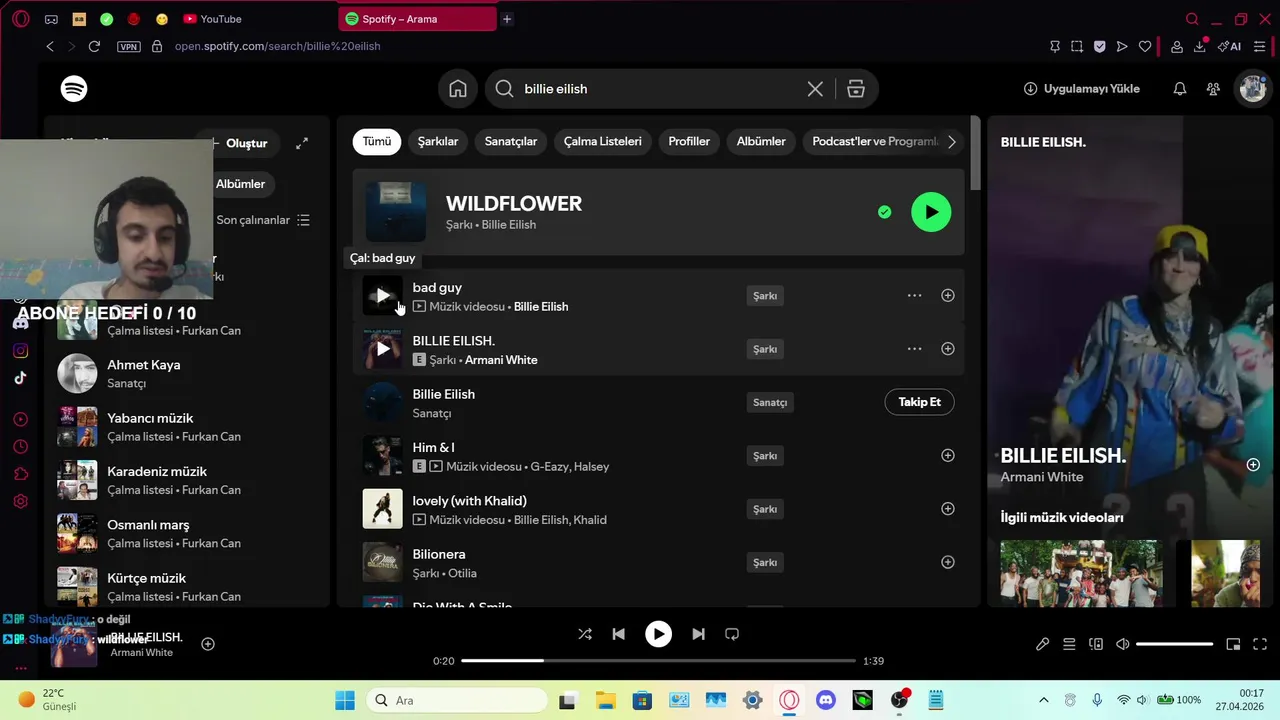
Task: Open the user profile avatar
Action: click(x=1253, y=89)
